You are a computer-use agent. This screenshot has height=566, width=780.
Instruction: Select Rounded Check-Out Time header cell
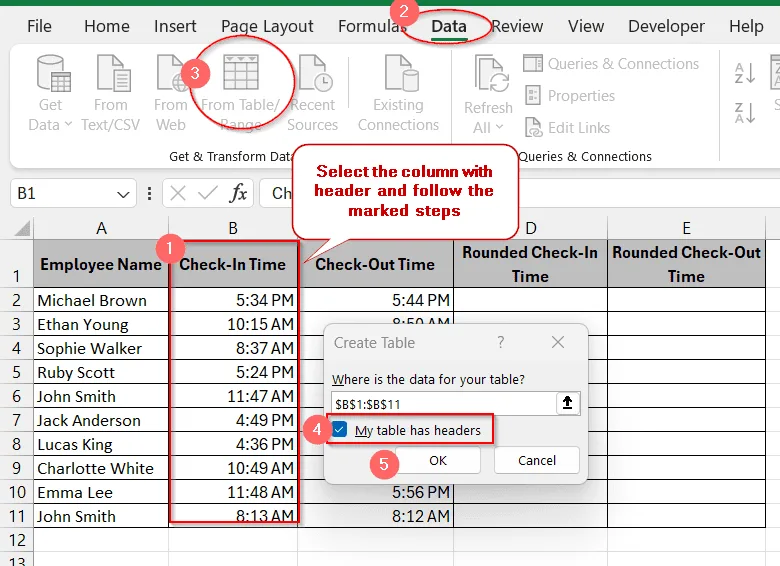coord(686,264)
